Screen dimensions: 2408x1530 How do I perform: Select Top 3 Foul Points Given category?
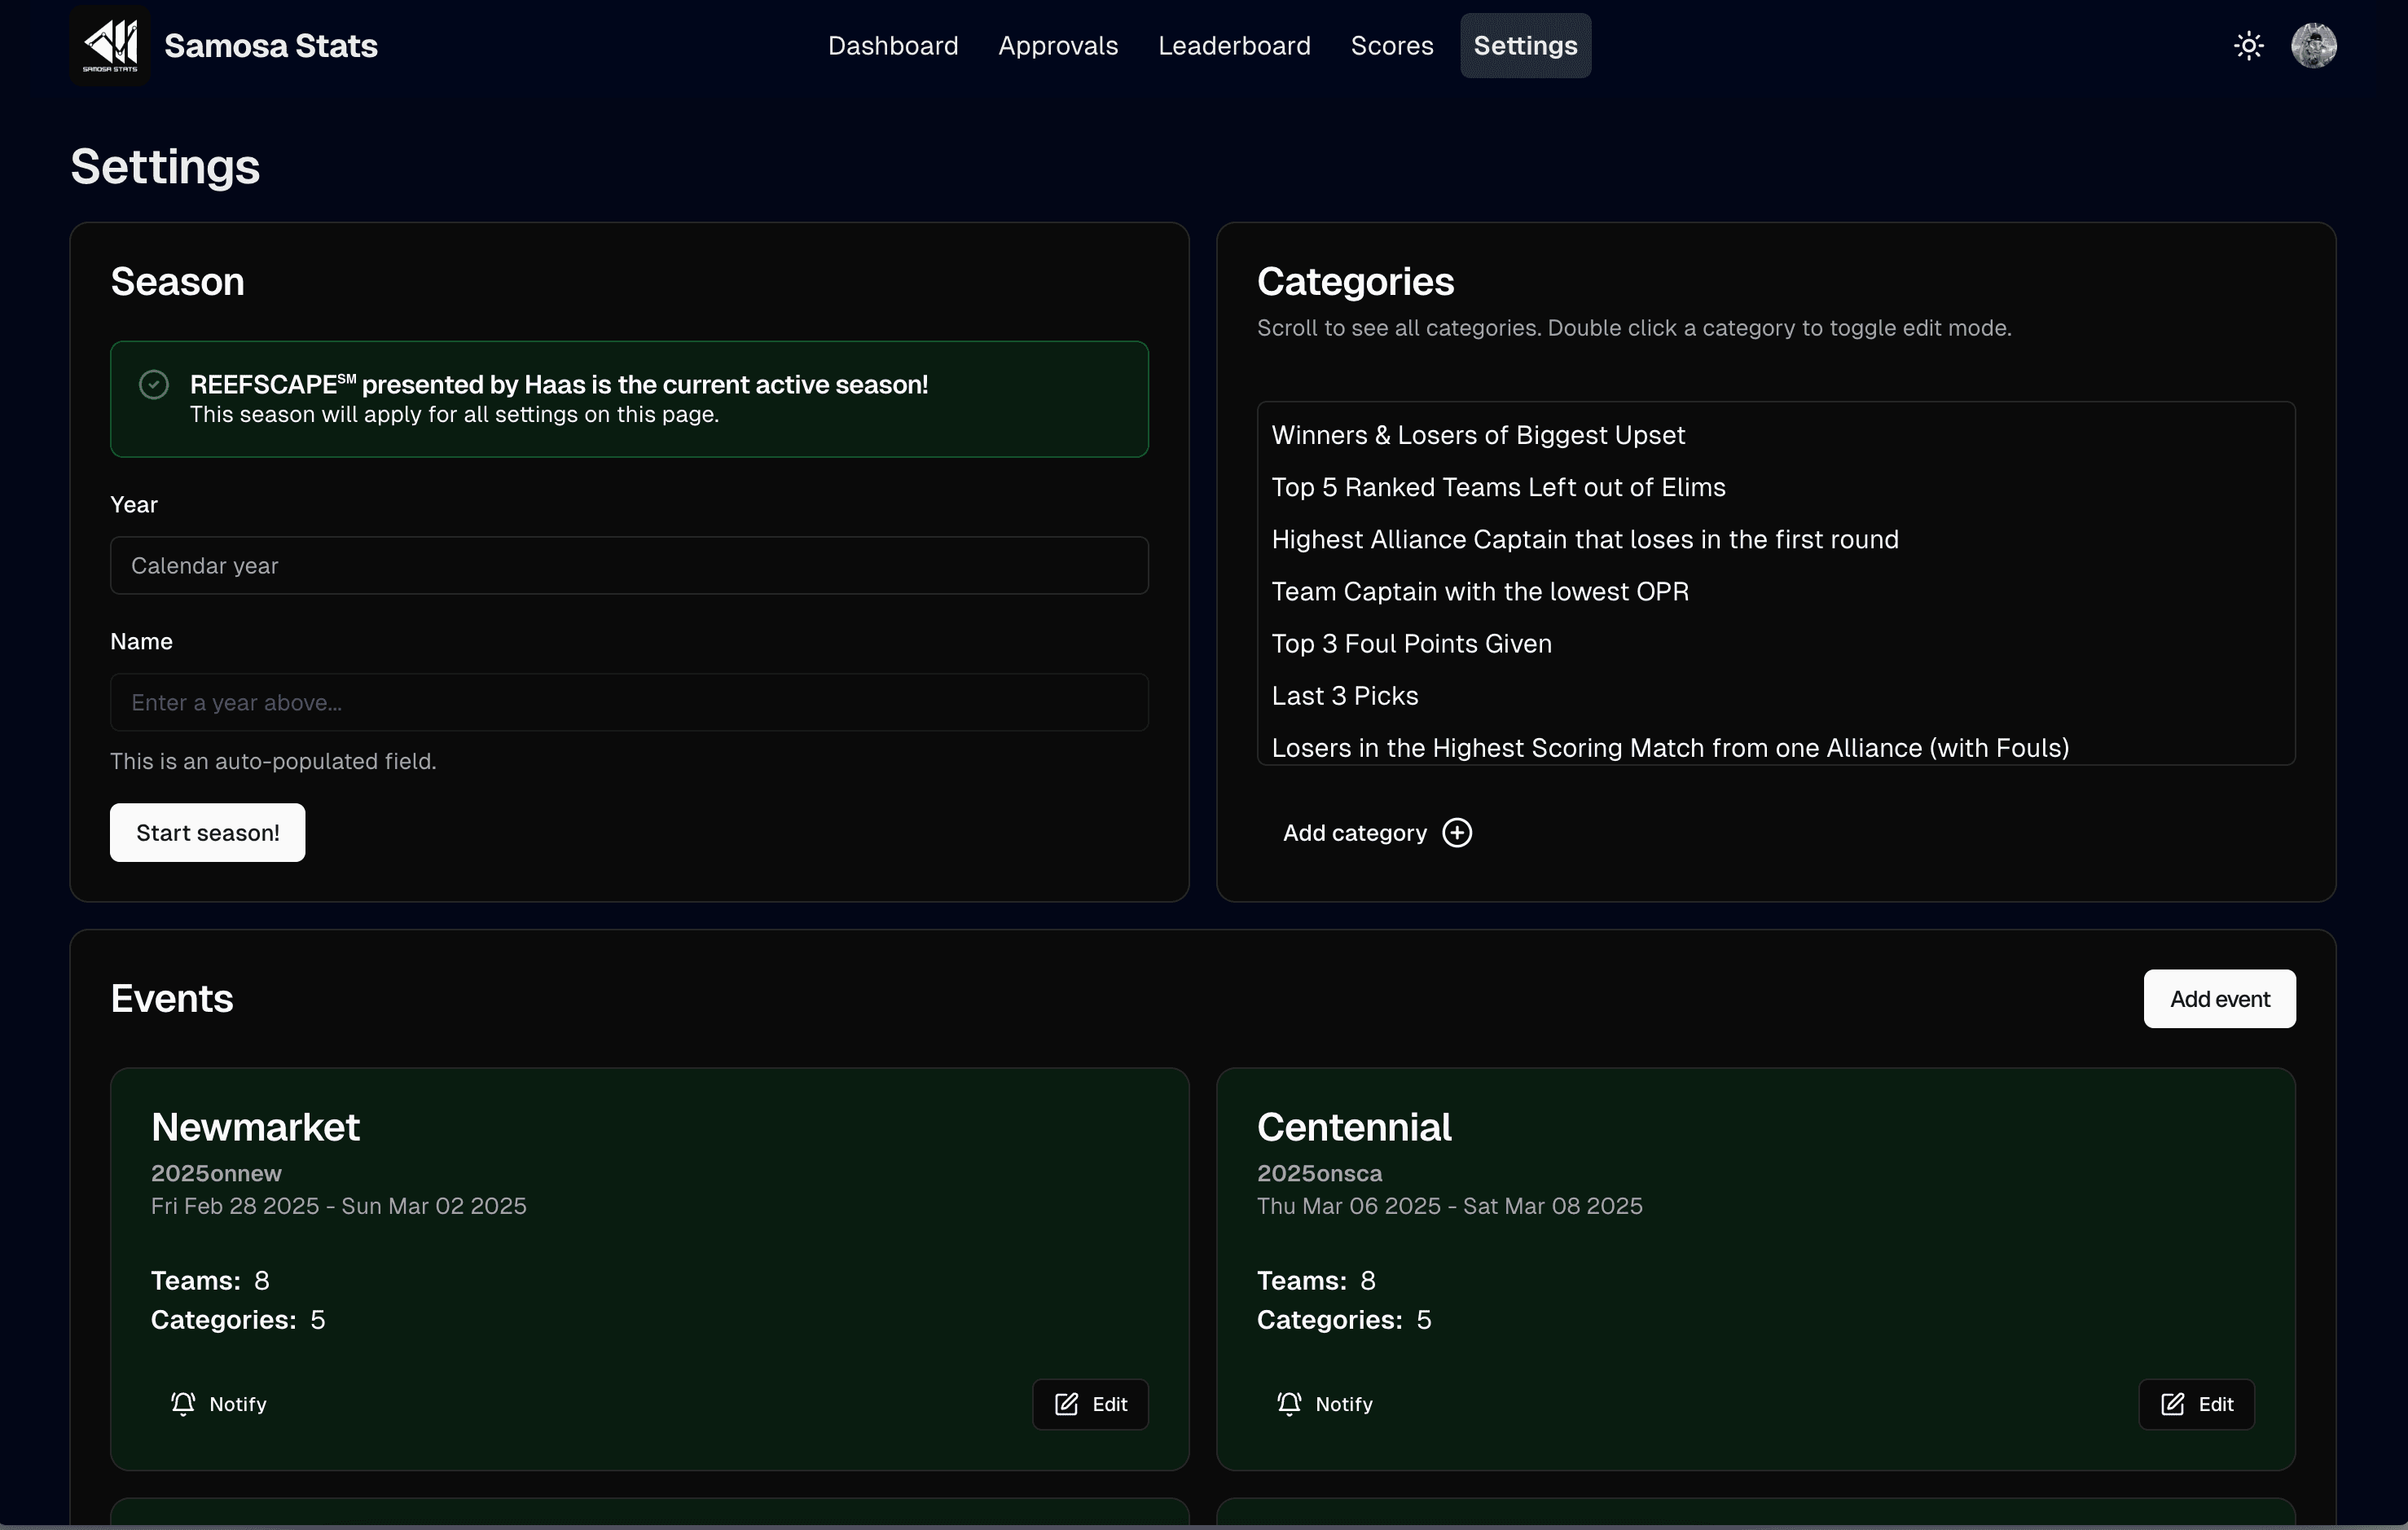(x=1411, y=644)
